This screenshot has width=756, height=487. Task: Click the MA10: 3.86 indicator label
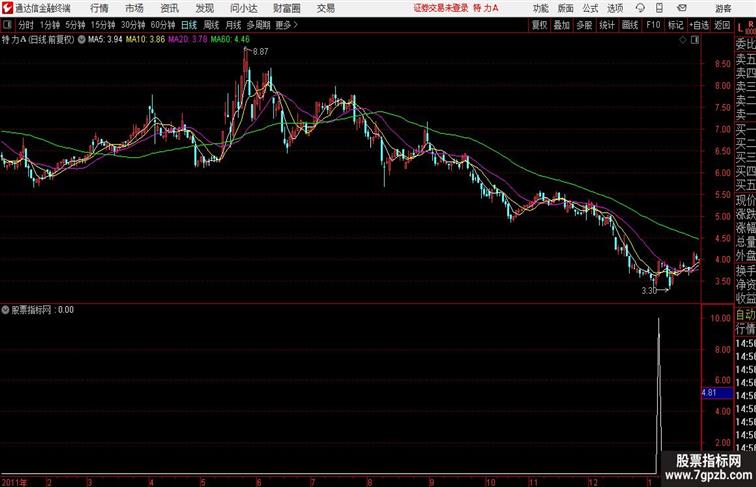tap(145, 40)
